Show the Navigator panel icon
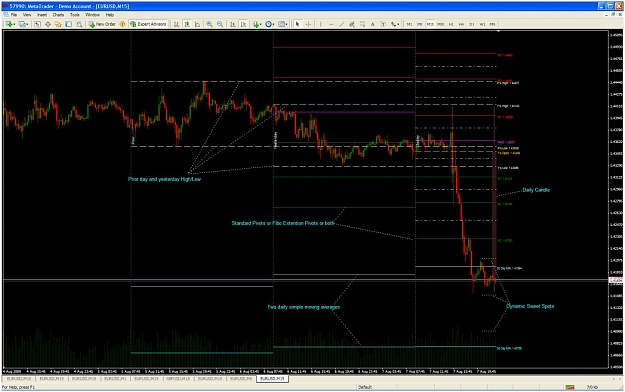Screen dimensions: 625x392 tap(58, 24)
